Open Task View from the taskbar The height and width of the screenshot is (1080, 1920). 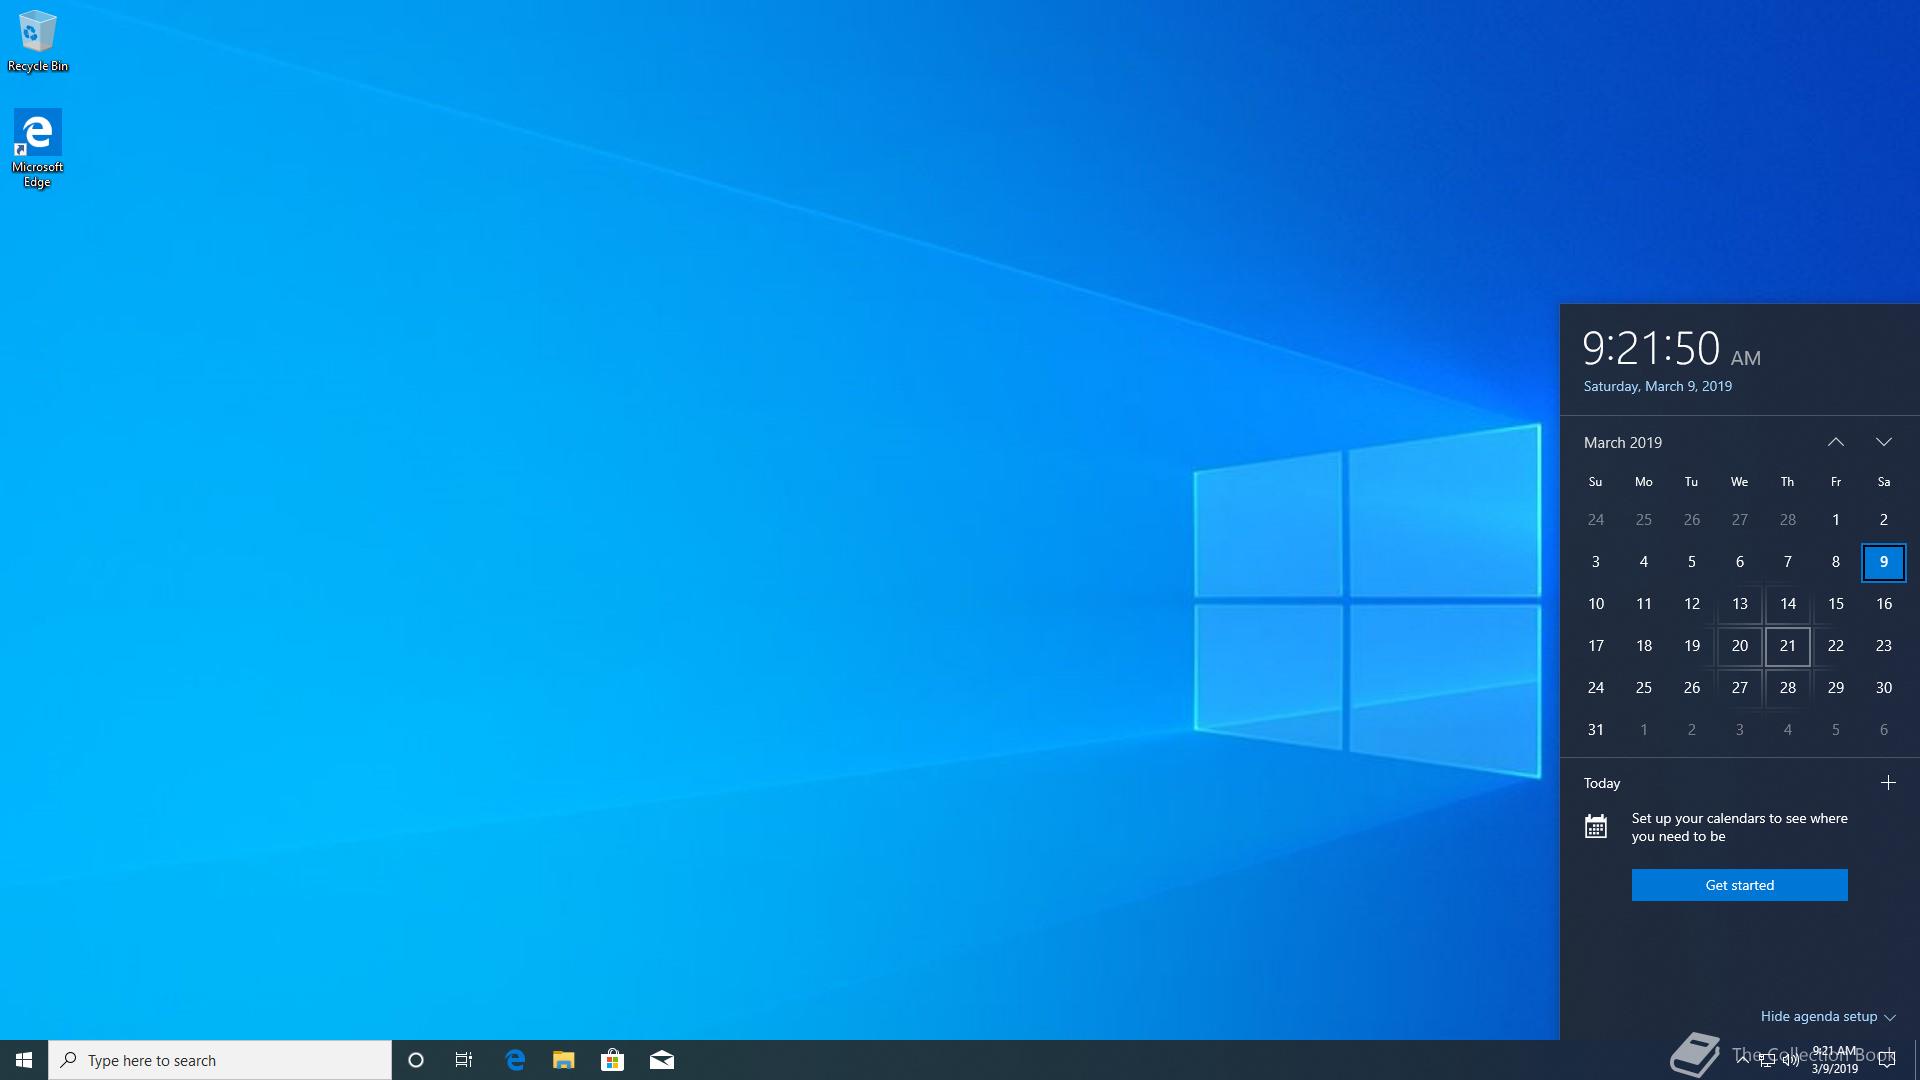point(464,1060)
